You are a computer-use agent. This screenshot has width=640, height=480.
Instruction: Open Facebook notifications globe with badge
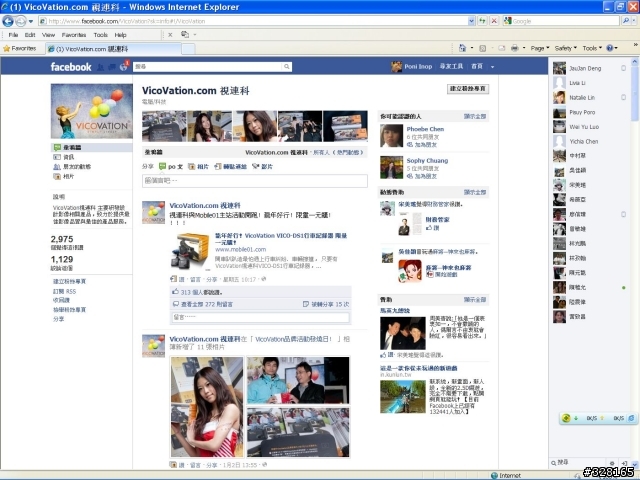coord(124,66)
